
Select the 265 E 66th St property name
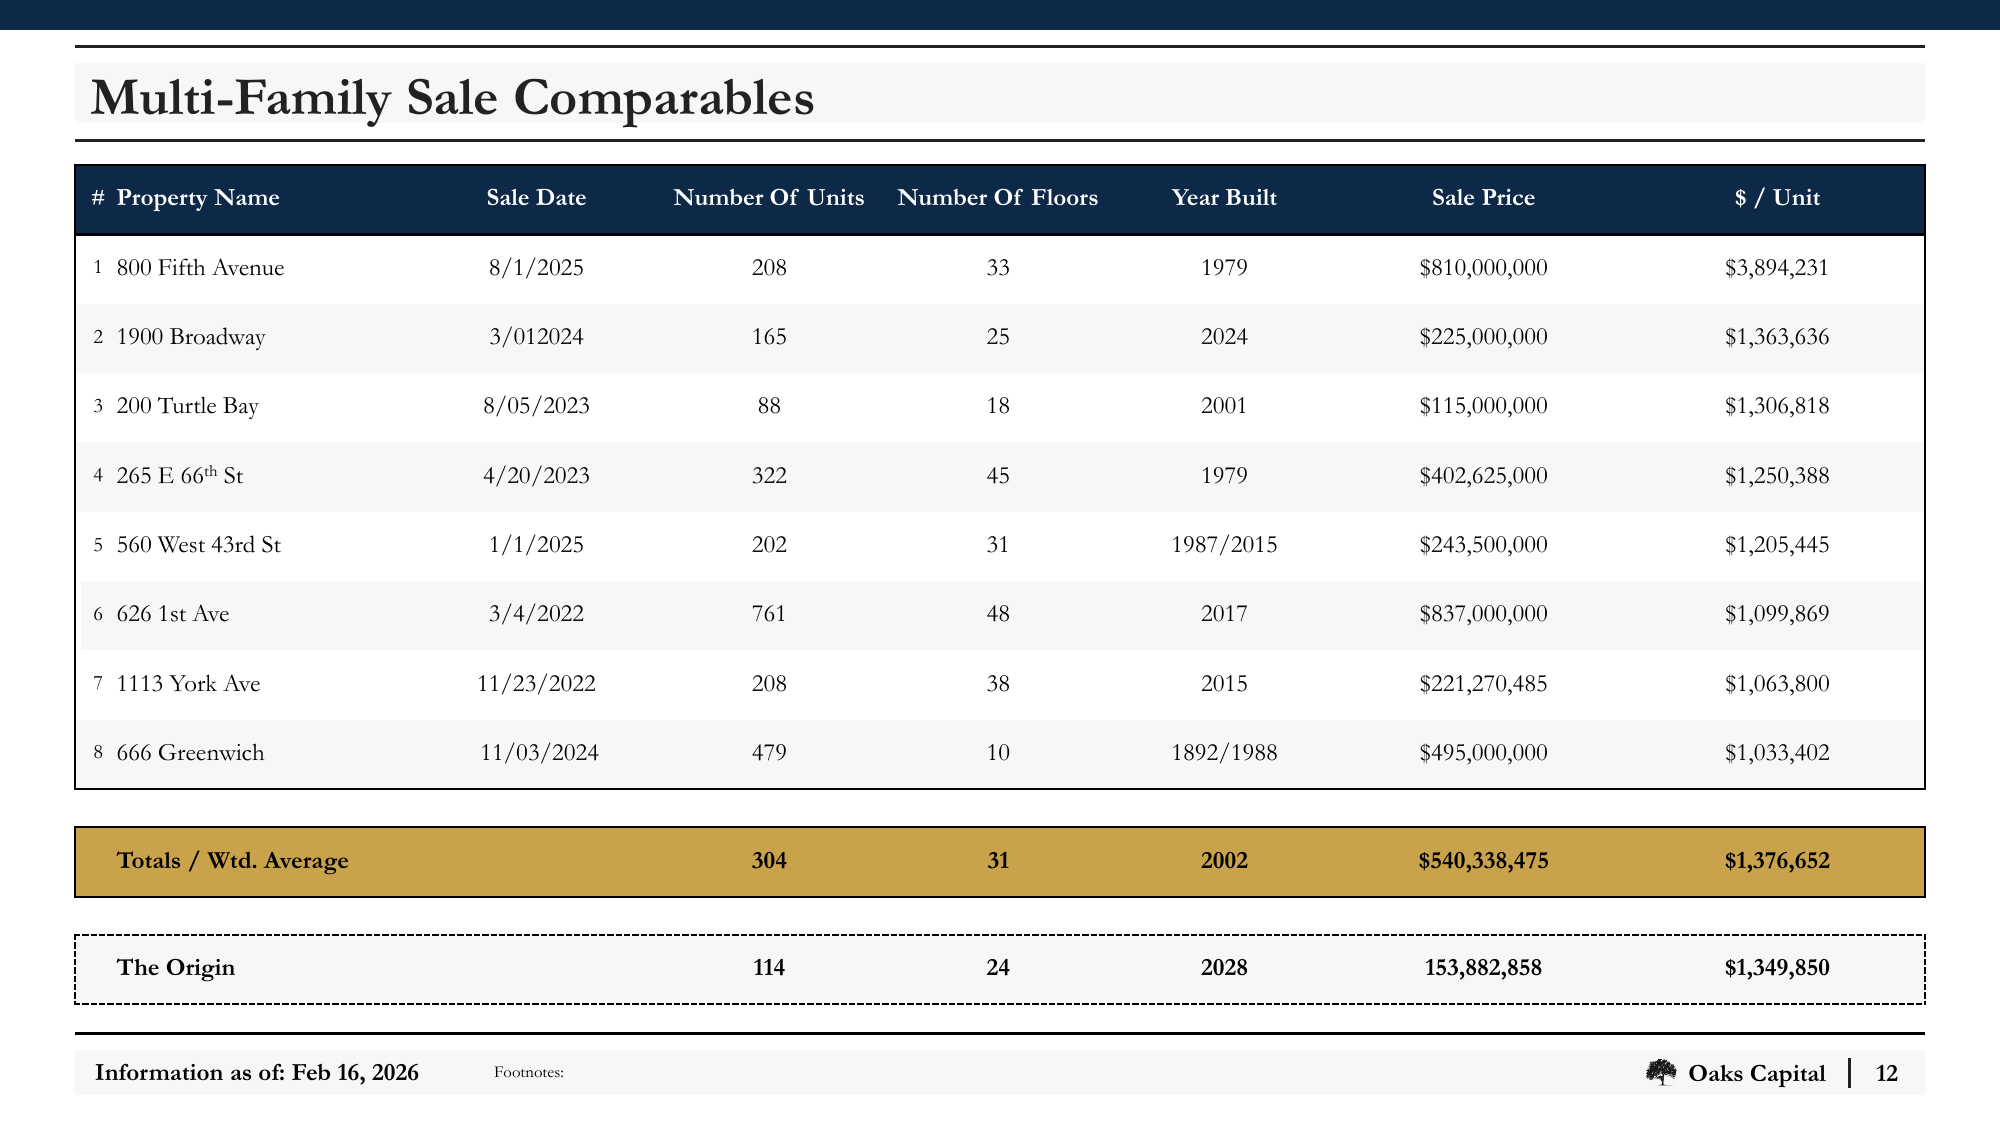(180, 475)
